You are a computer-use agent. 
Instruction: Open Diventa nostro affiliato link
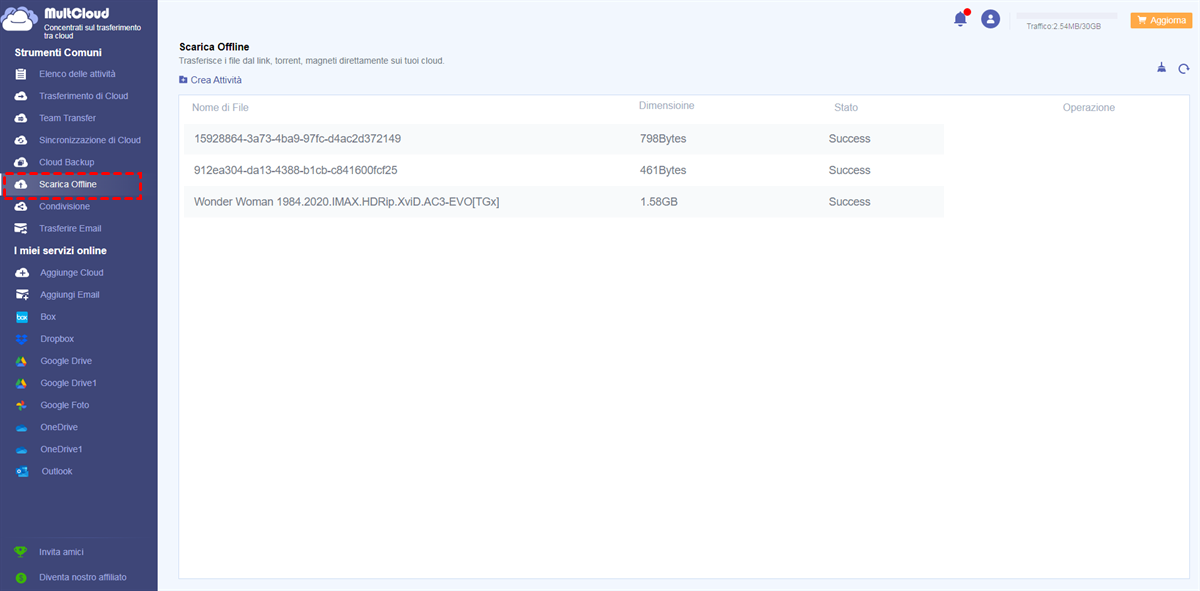(83, 577)
